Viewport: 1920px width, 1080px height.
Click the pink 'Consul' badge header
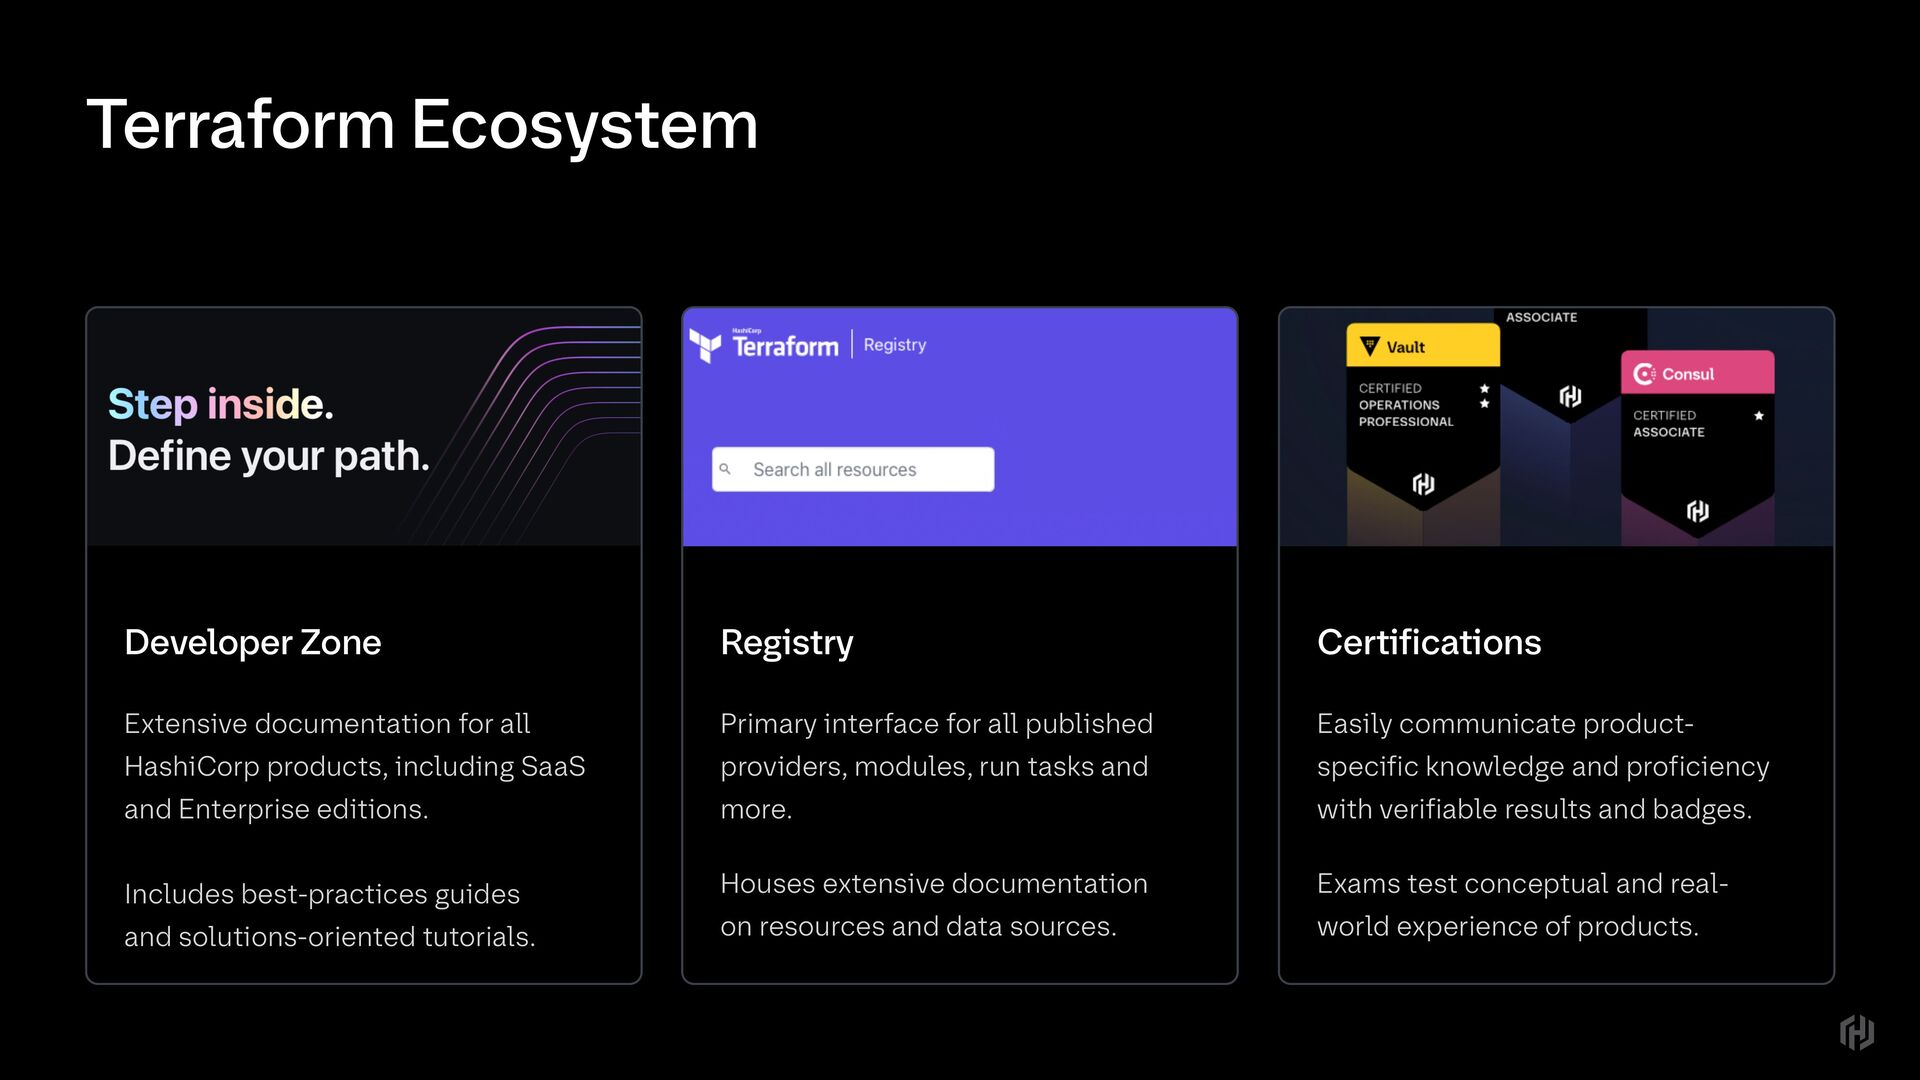click(x=1697, y=373)
